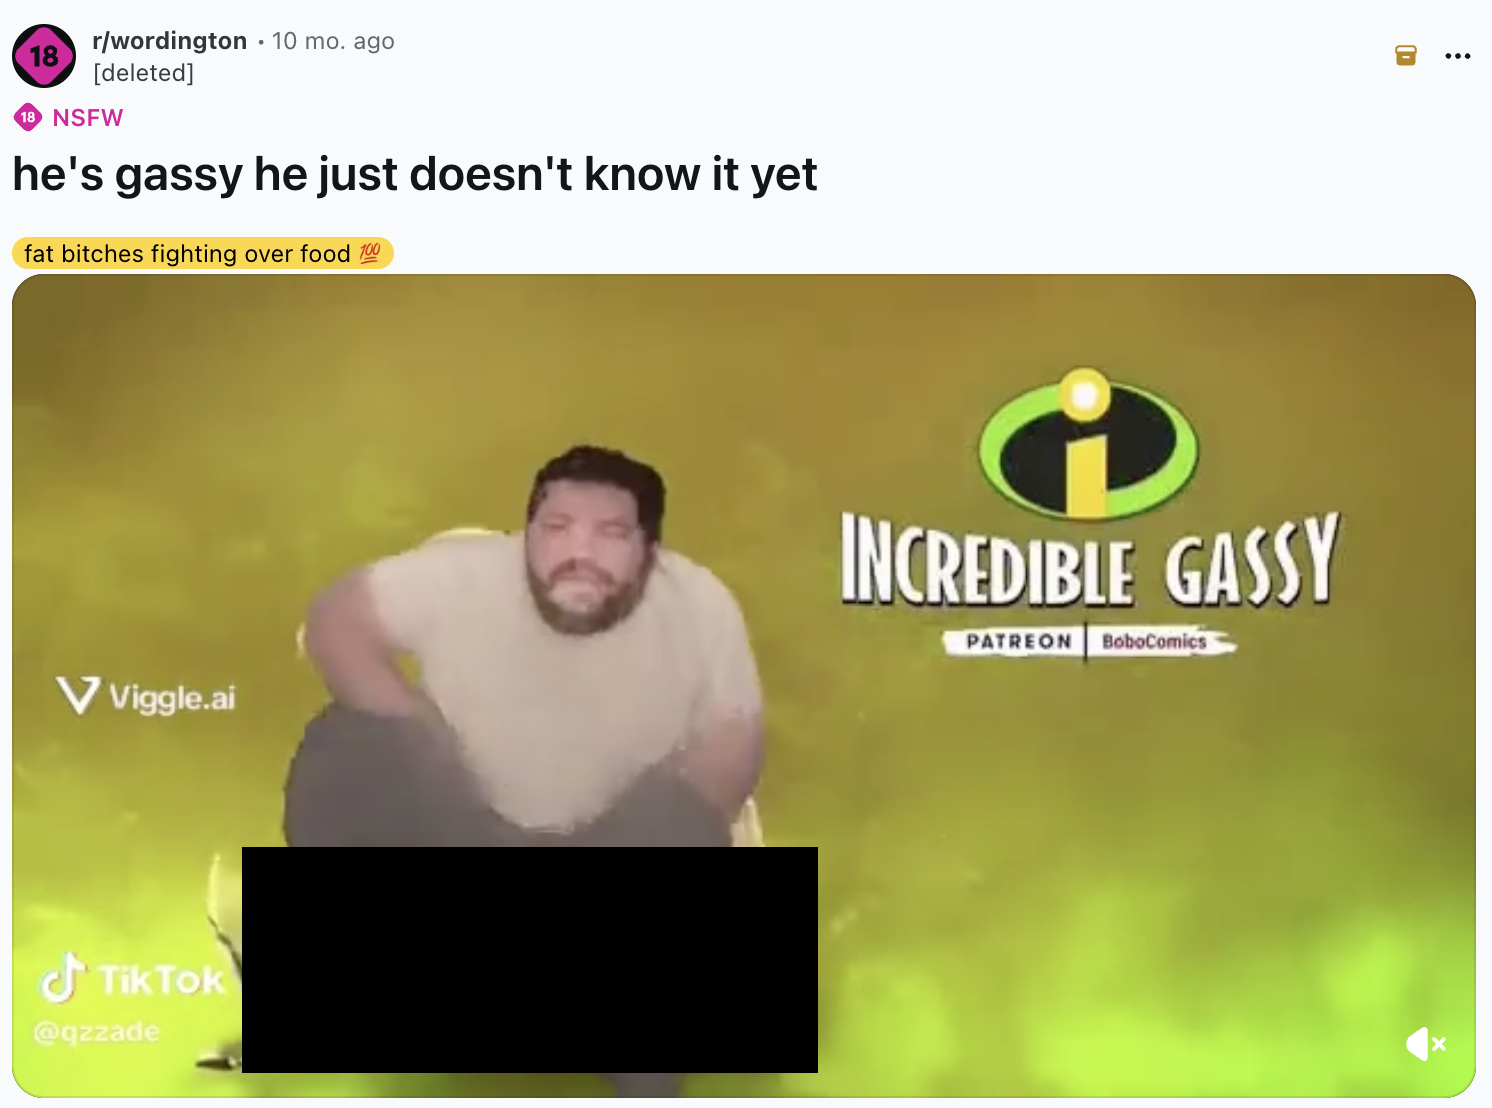Click the [deleted] author name
The image size is (1492, 1108).
click(143, 73)
